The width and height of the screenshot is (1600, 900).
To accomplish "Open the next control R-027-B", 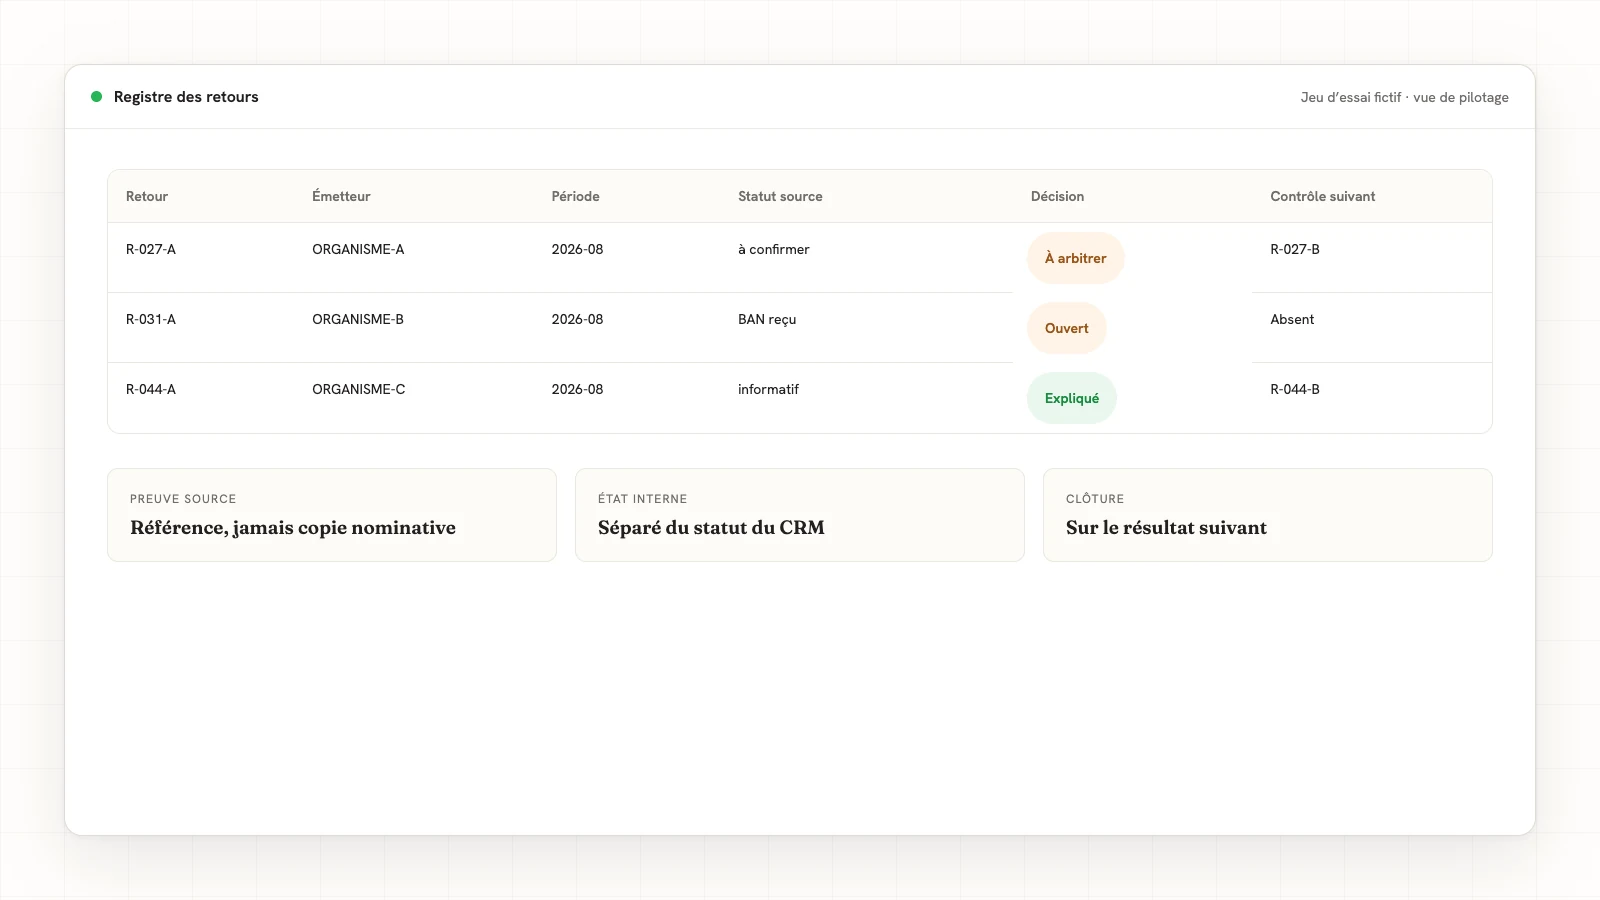I will tap(1295, 249).
